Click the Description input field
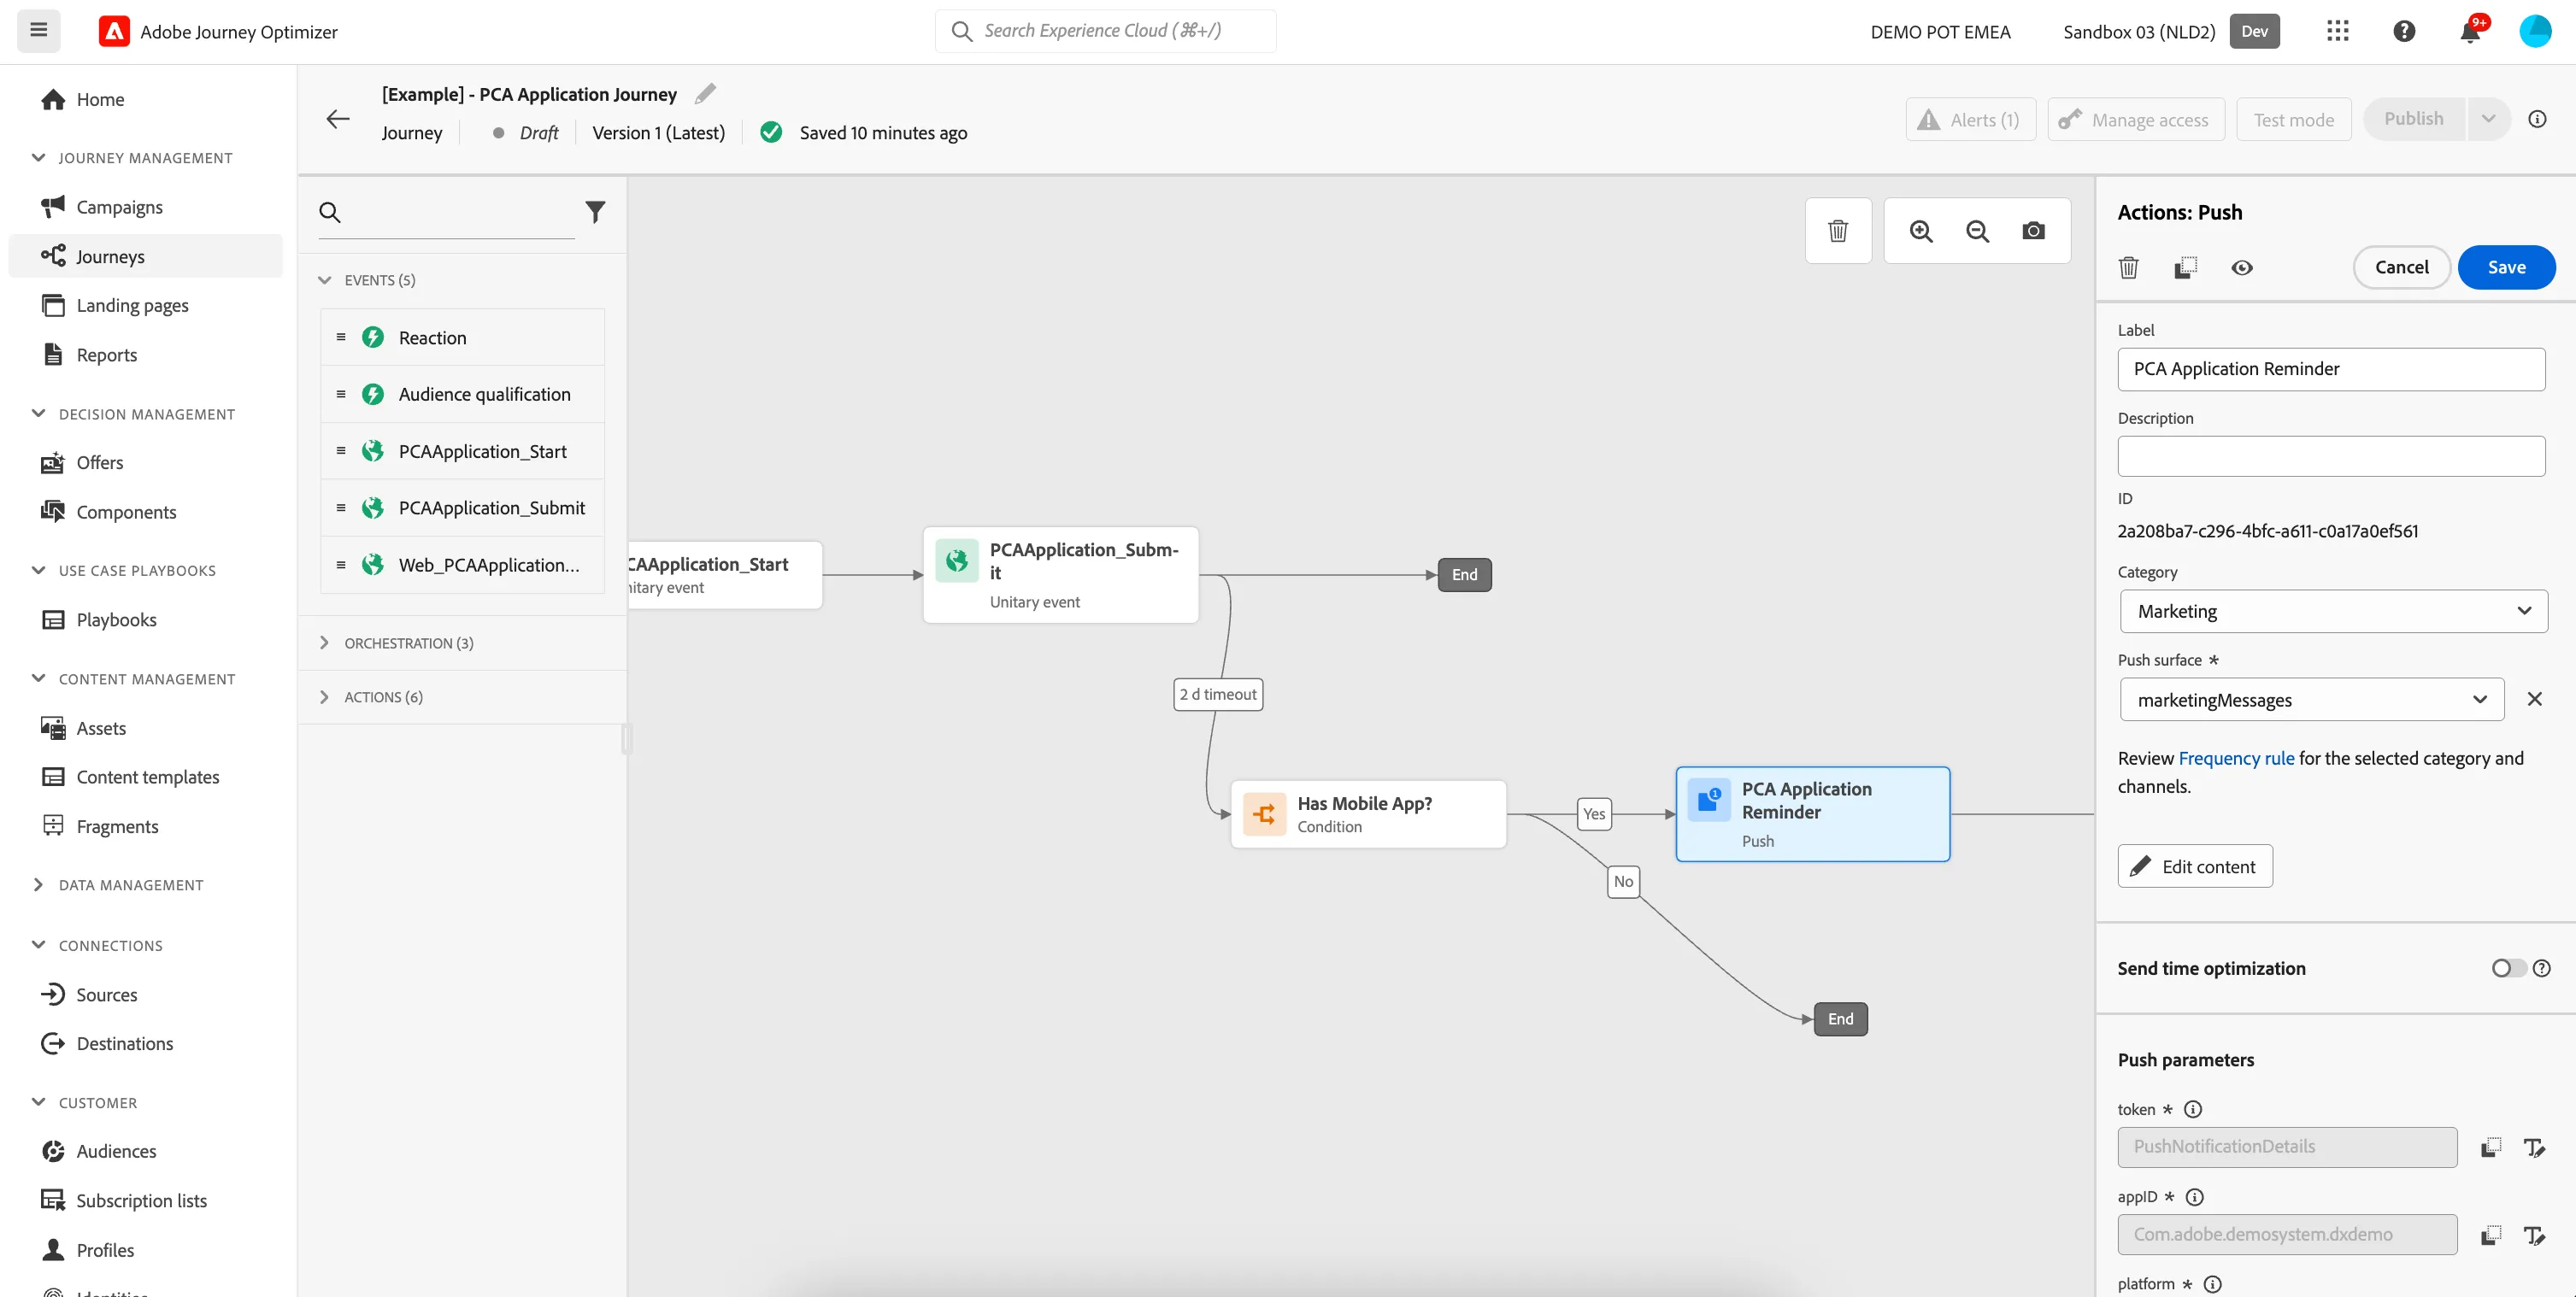 2331,456
